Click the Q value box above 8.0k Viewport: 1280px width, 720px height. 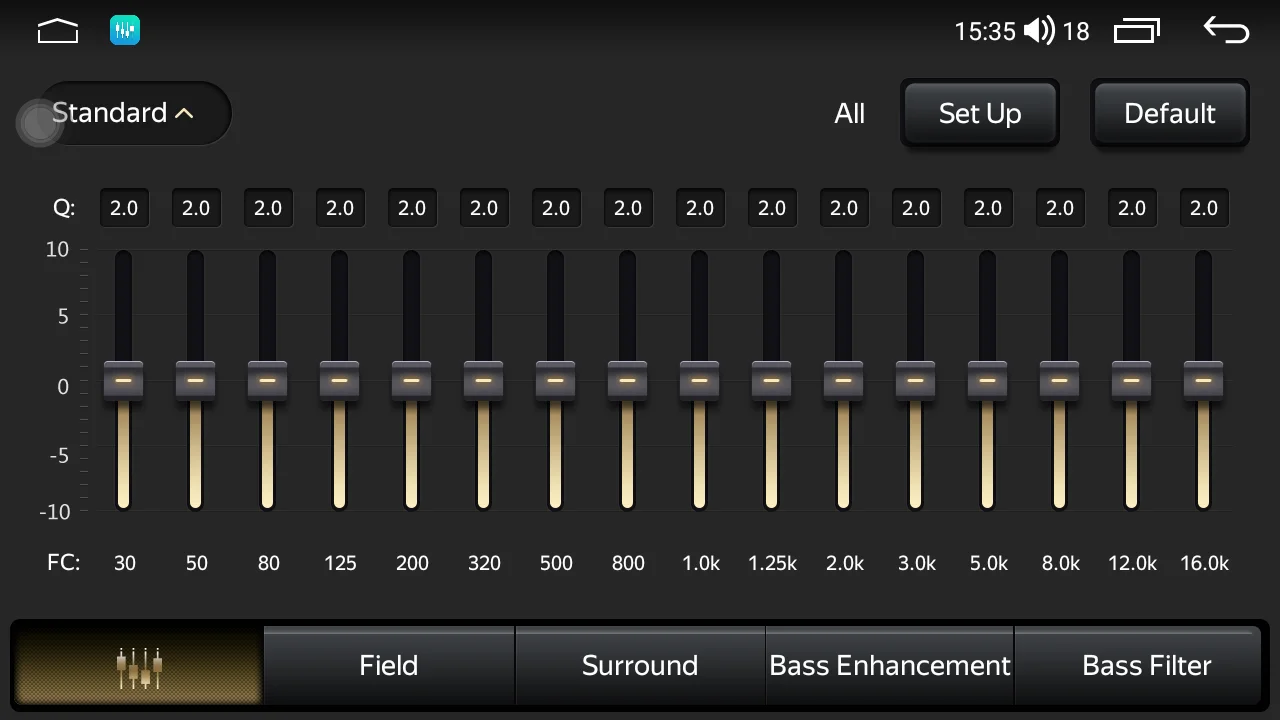pos(1060,208)
